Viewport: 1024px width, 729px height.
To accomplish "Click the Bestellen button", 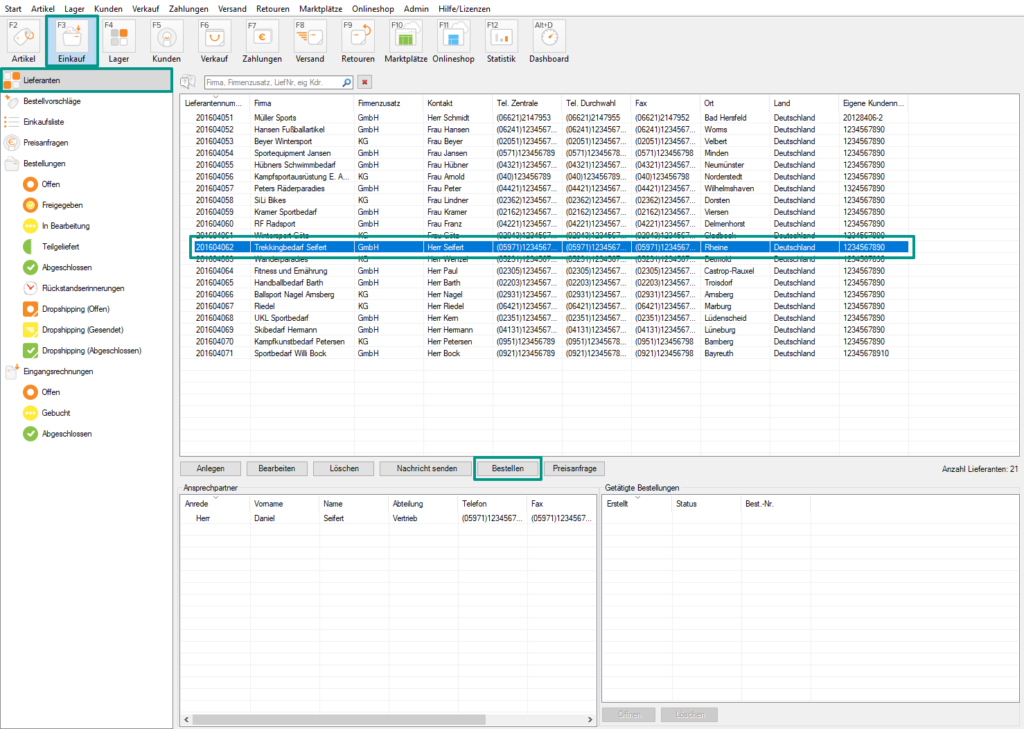I will [x=507, y=468].
